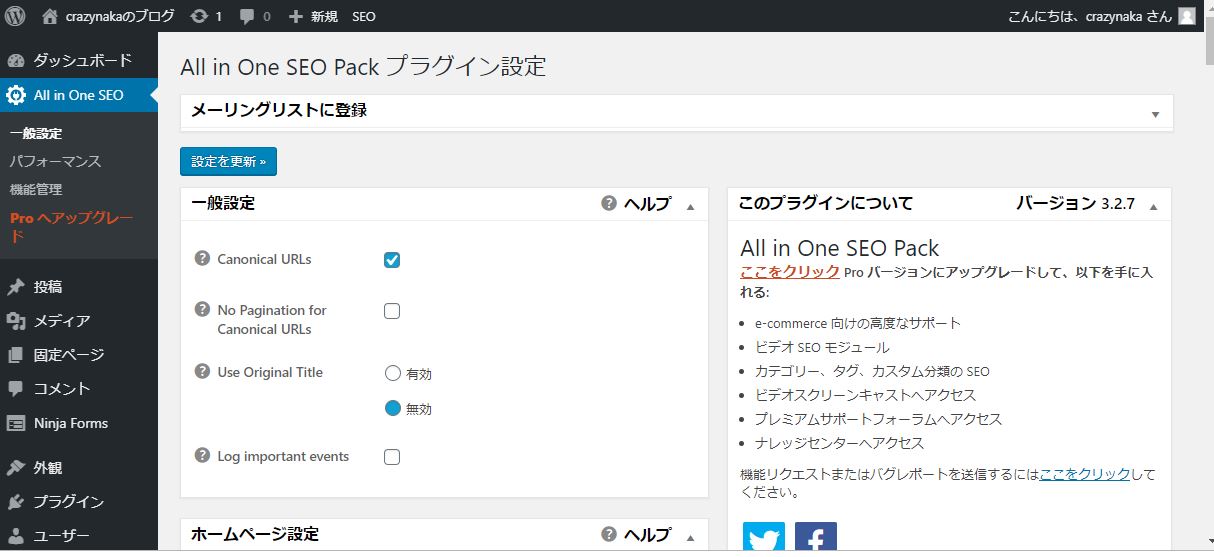Enable No Pagination for Canonical URLs
The width and height of the screenshot is (1214, 557).
pyautogui.click(x=392, y=311)
